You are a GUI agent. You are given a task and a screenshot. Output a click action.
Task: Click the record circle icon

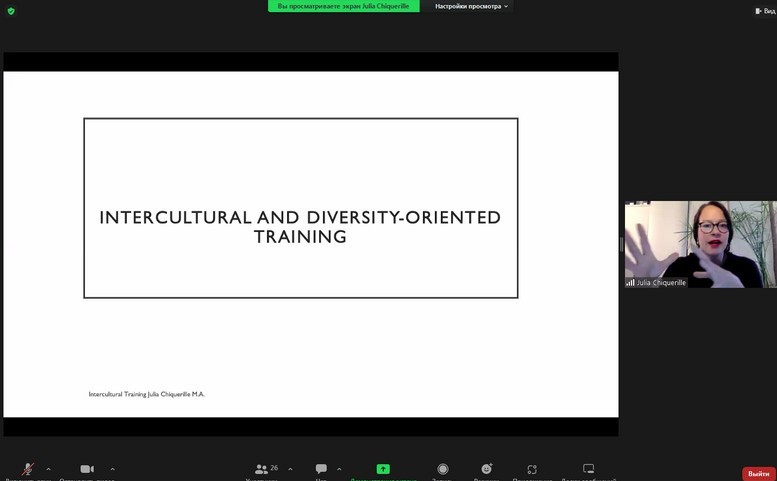coord(443,469)
